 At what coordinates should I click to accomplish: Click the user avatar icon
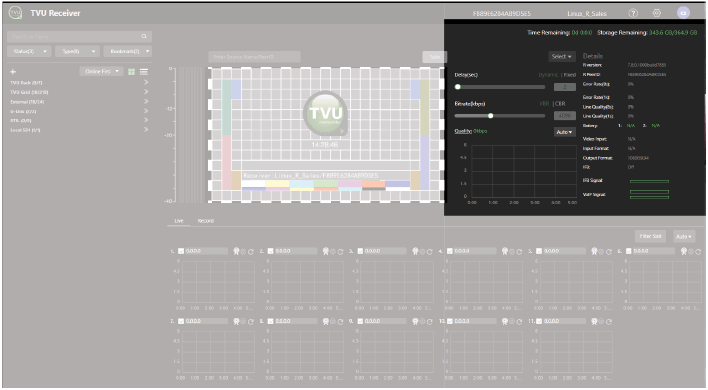(683, 13)
